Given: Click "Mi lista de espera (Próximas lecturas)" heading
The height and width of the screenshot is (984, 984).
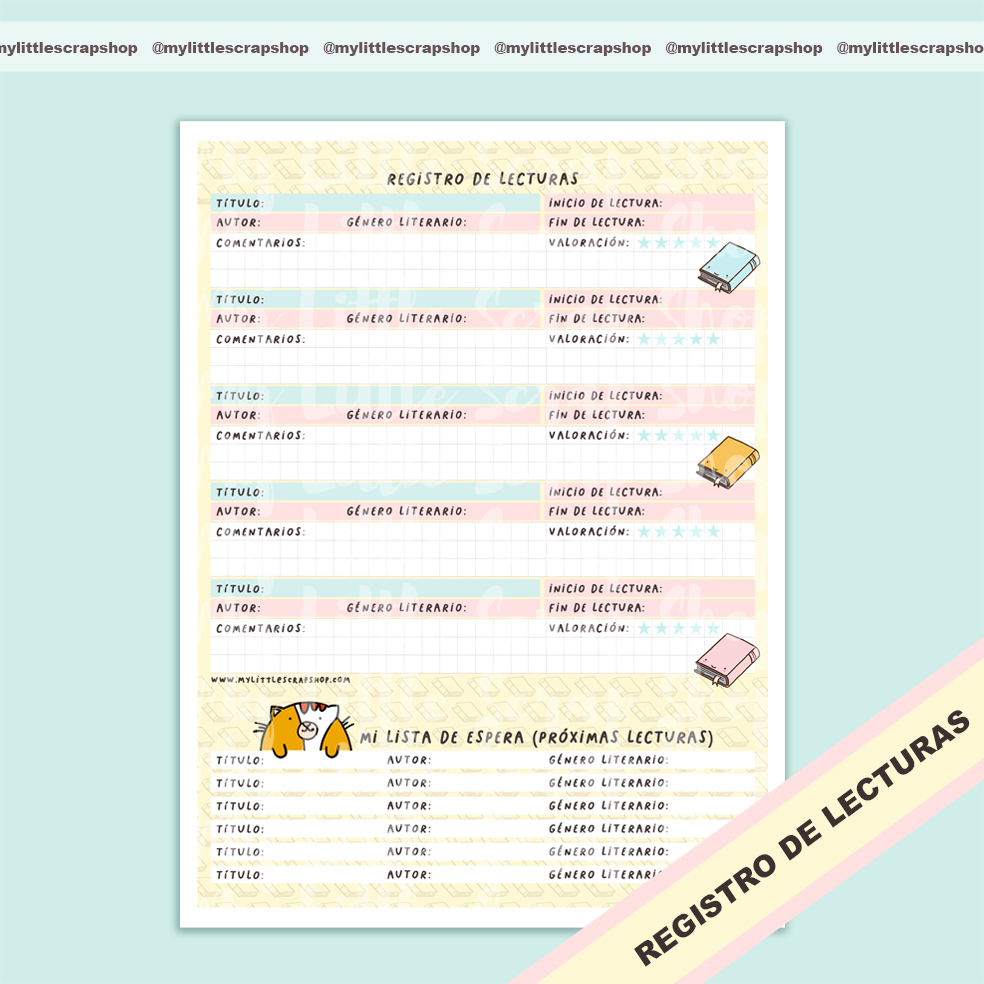Looking at the screenshot, I should tap(537, 737).
